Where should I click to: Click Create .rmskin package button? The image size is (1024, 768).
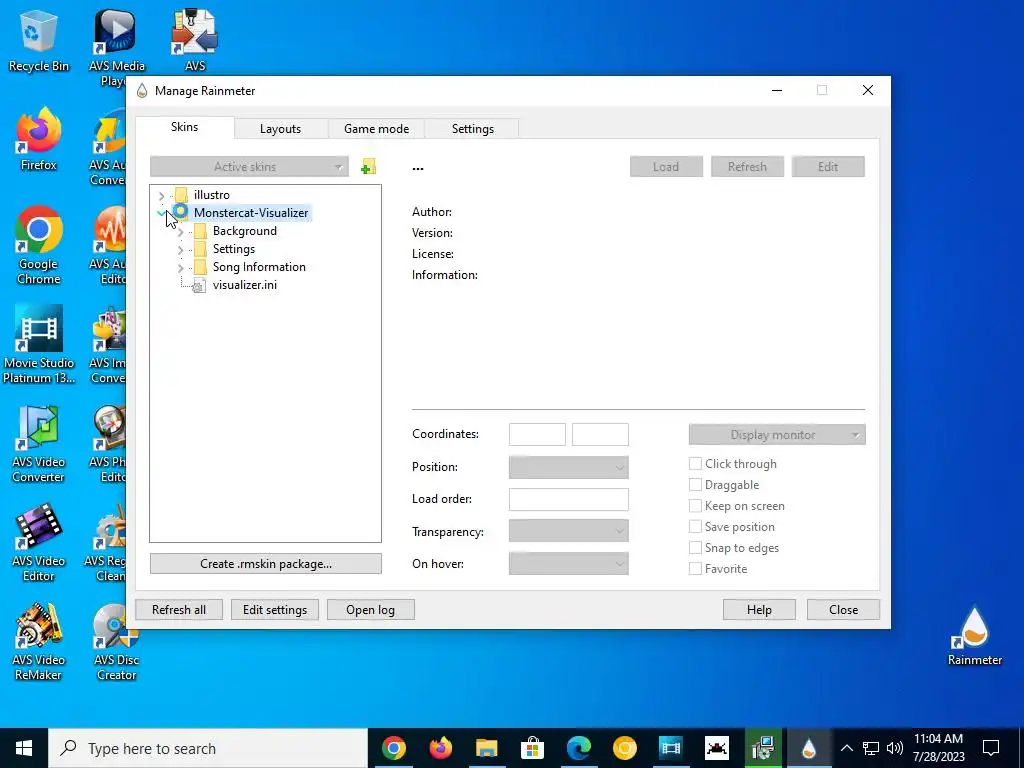(266, 564)
